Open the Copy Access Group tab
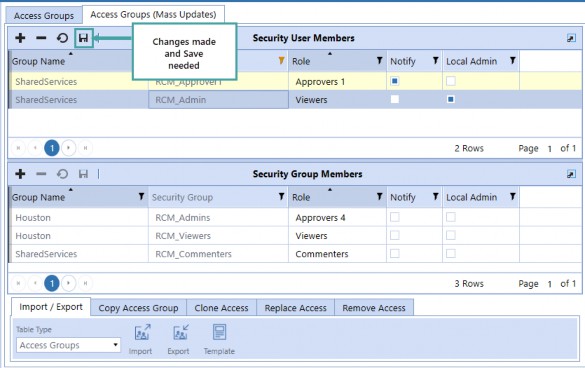The width and height of the screenshot is (585, 368). point(138,308)
